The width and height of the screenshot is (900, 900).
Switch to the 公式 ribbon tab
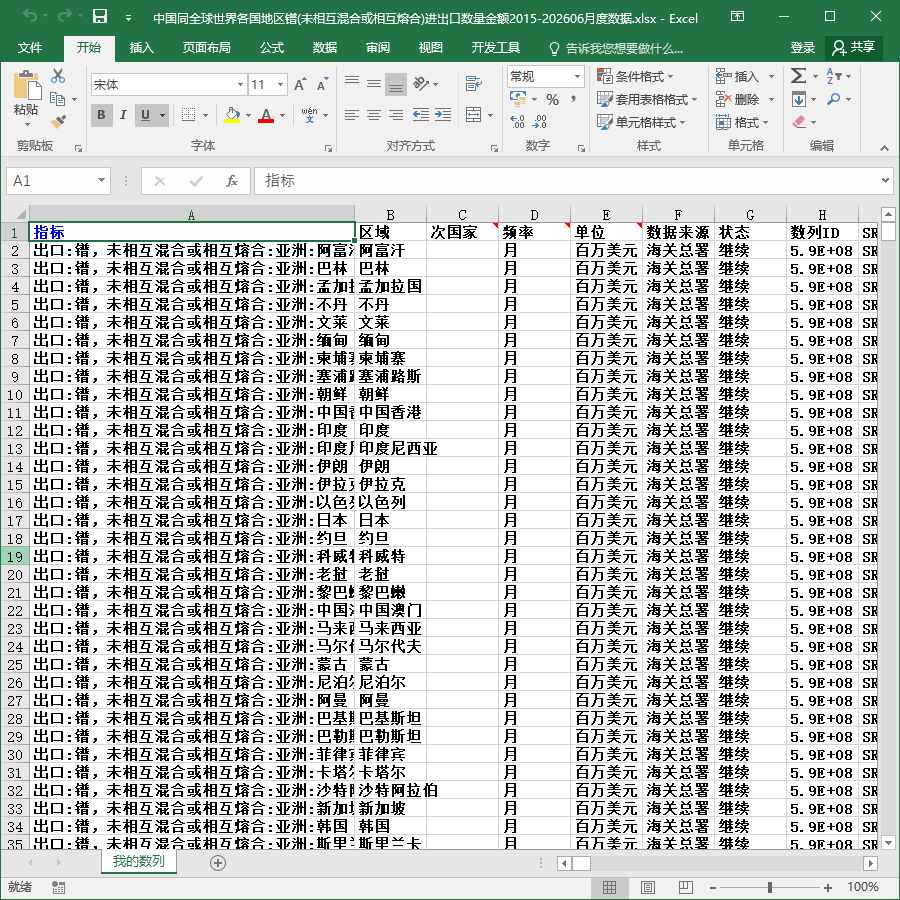tap(271, 48)
